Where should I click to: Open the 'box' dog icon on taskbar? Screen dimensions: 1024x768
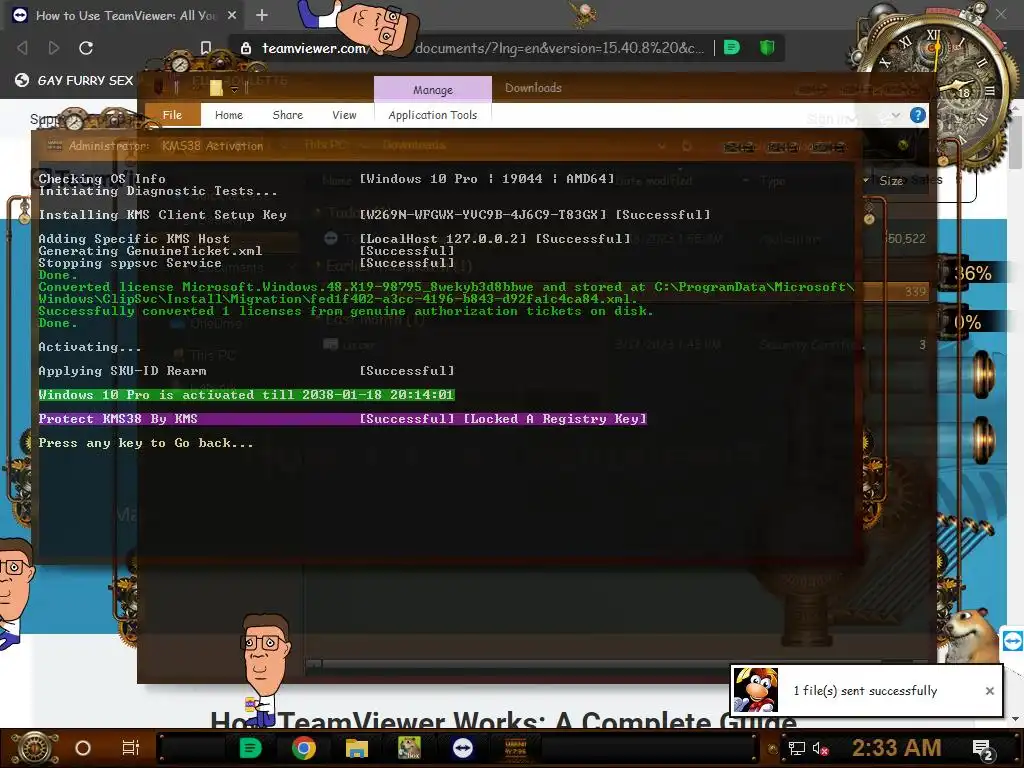click(x=409, y=748)
